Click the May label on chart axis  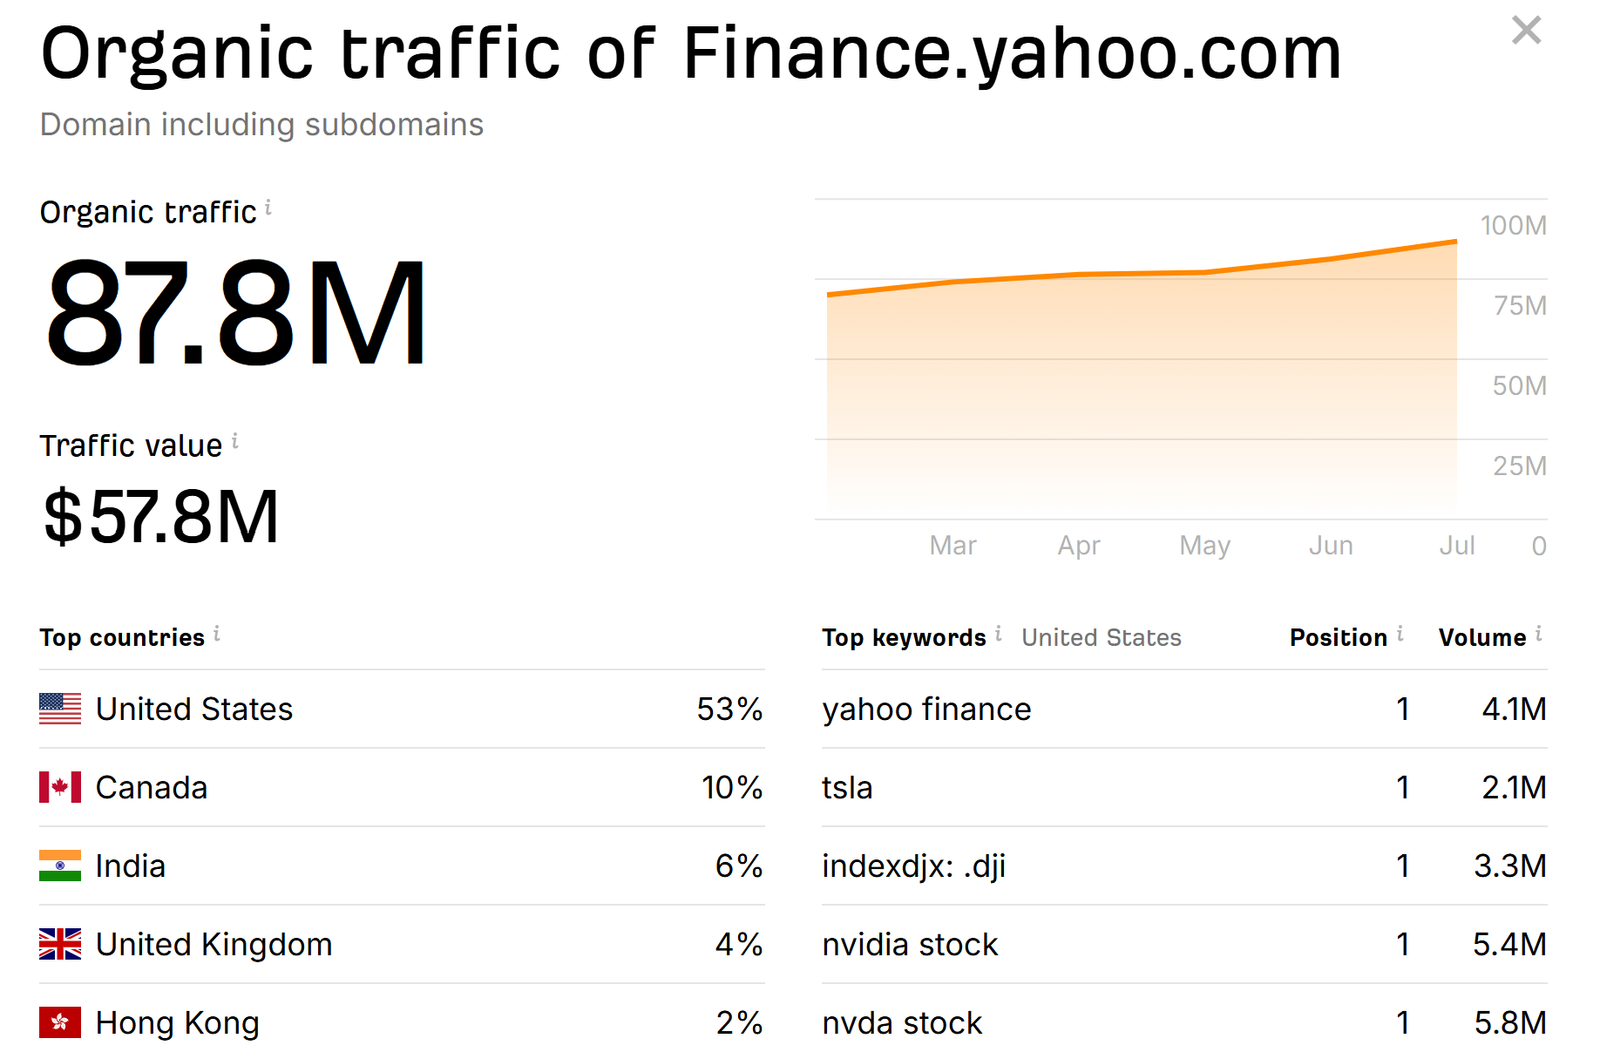[x=1204, y=546]
